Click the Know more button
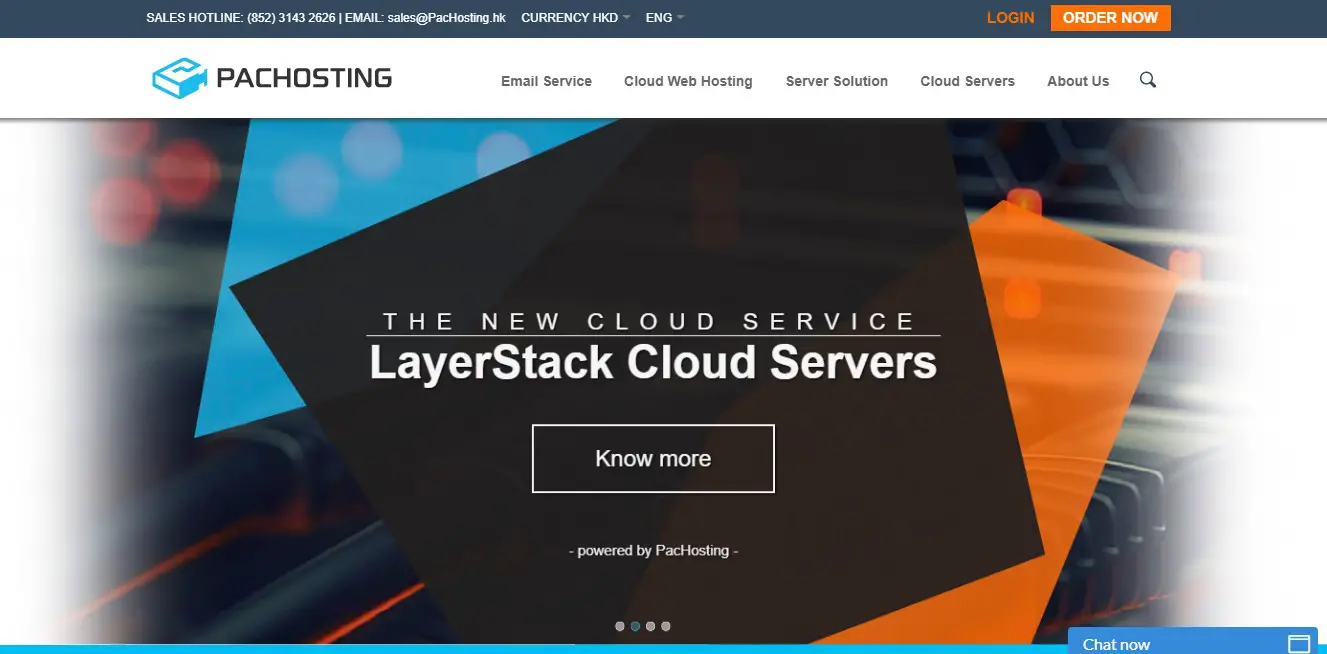 (653, 459)
